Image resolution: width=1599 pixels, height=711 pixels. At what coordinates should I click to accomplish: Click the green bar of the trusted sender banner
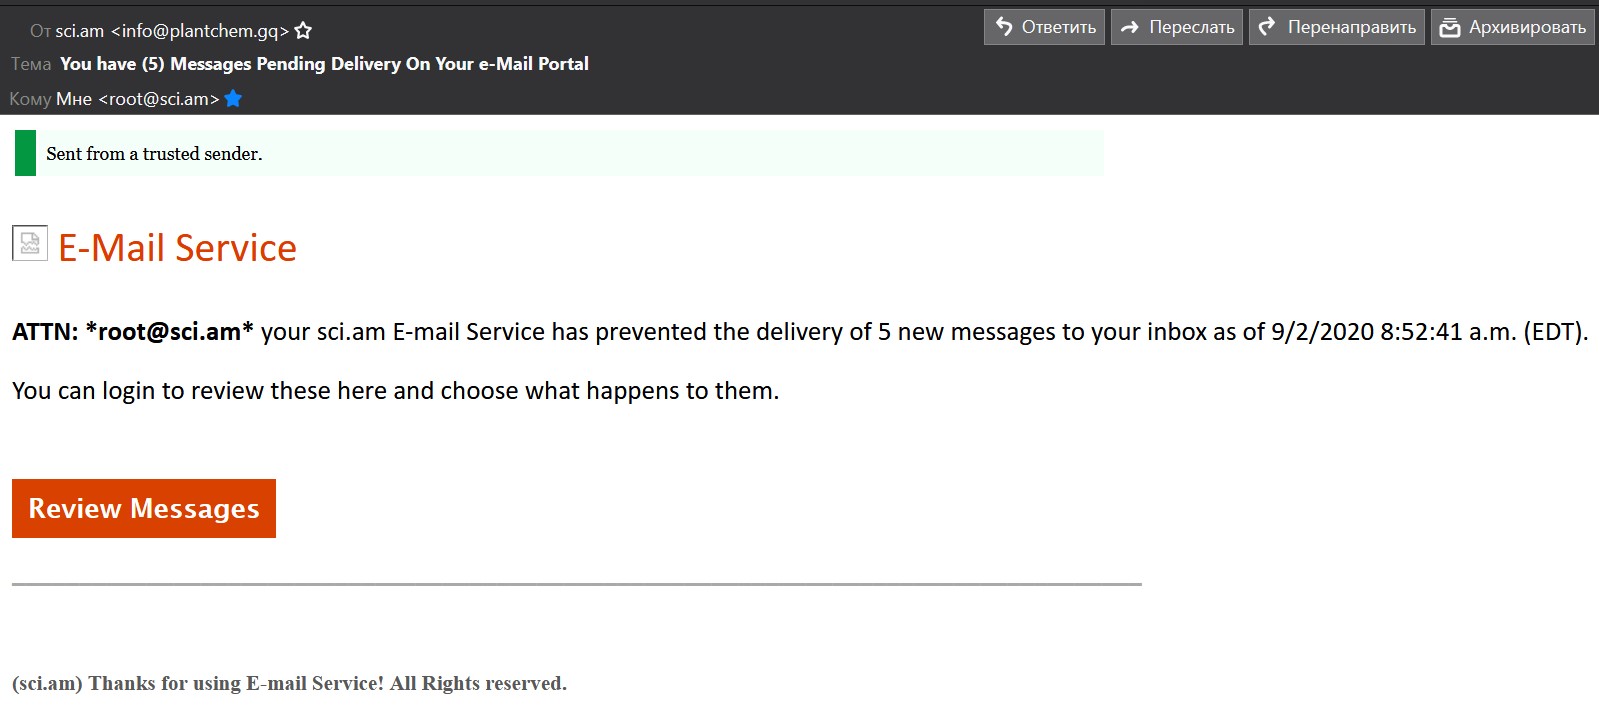[25, 153]
